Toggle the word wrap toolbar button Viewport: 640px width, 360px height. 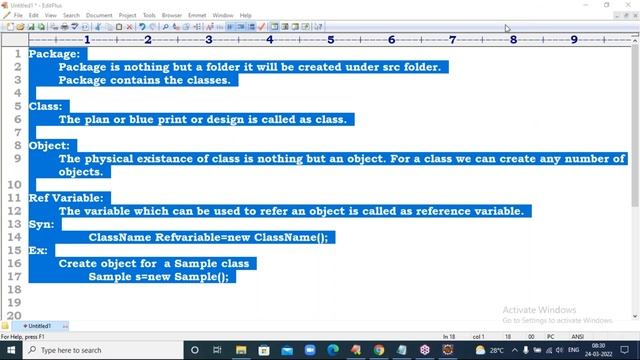tap(231, 27)
